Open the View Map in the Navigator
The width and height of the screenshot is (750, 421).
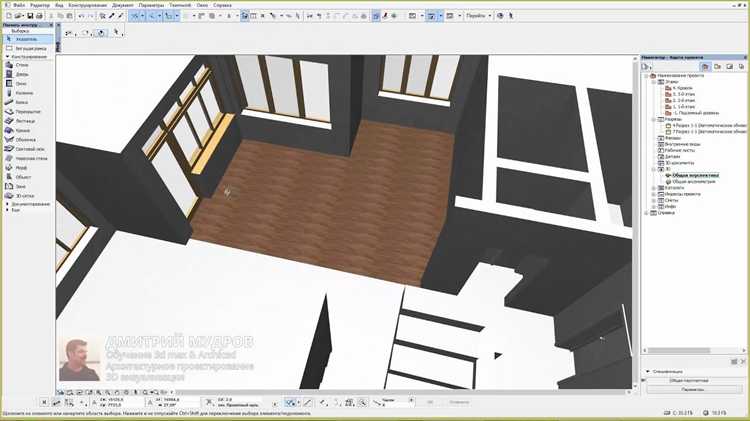click(717, 67)
